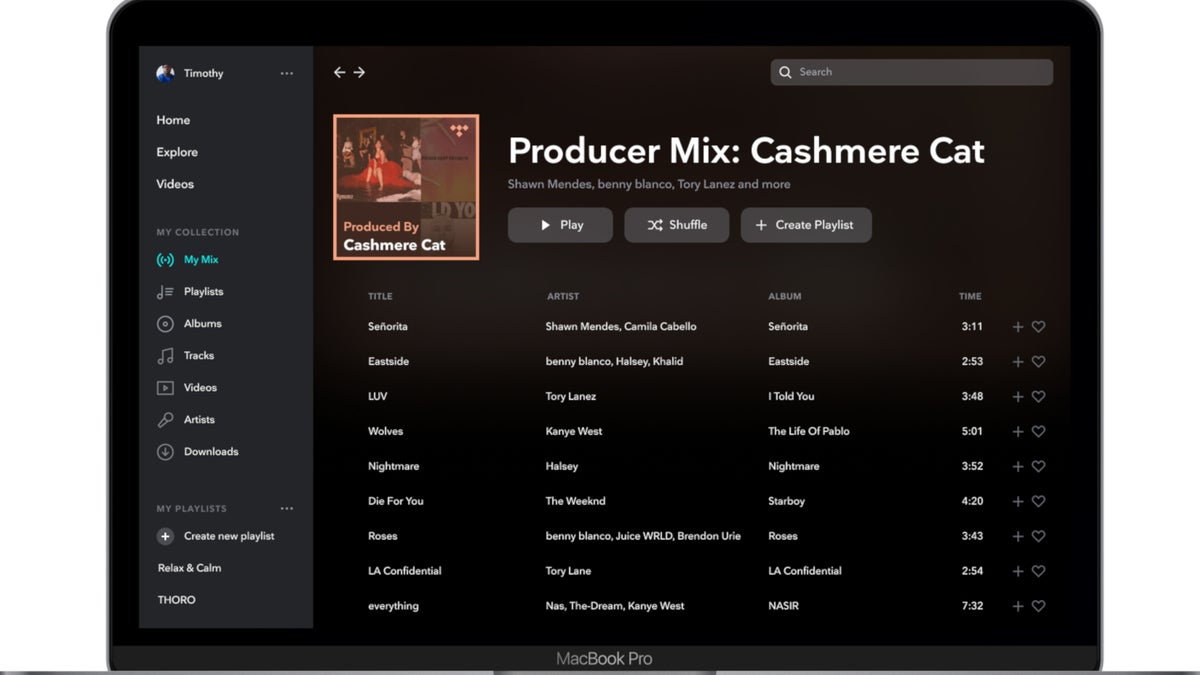This screenshot has height=675, width=1200.
Task: Add LUV track with plus icon
Action: pos(1018,396)
